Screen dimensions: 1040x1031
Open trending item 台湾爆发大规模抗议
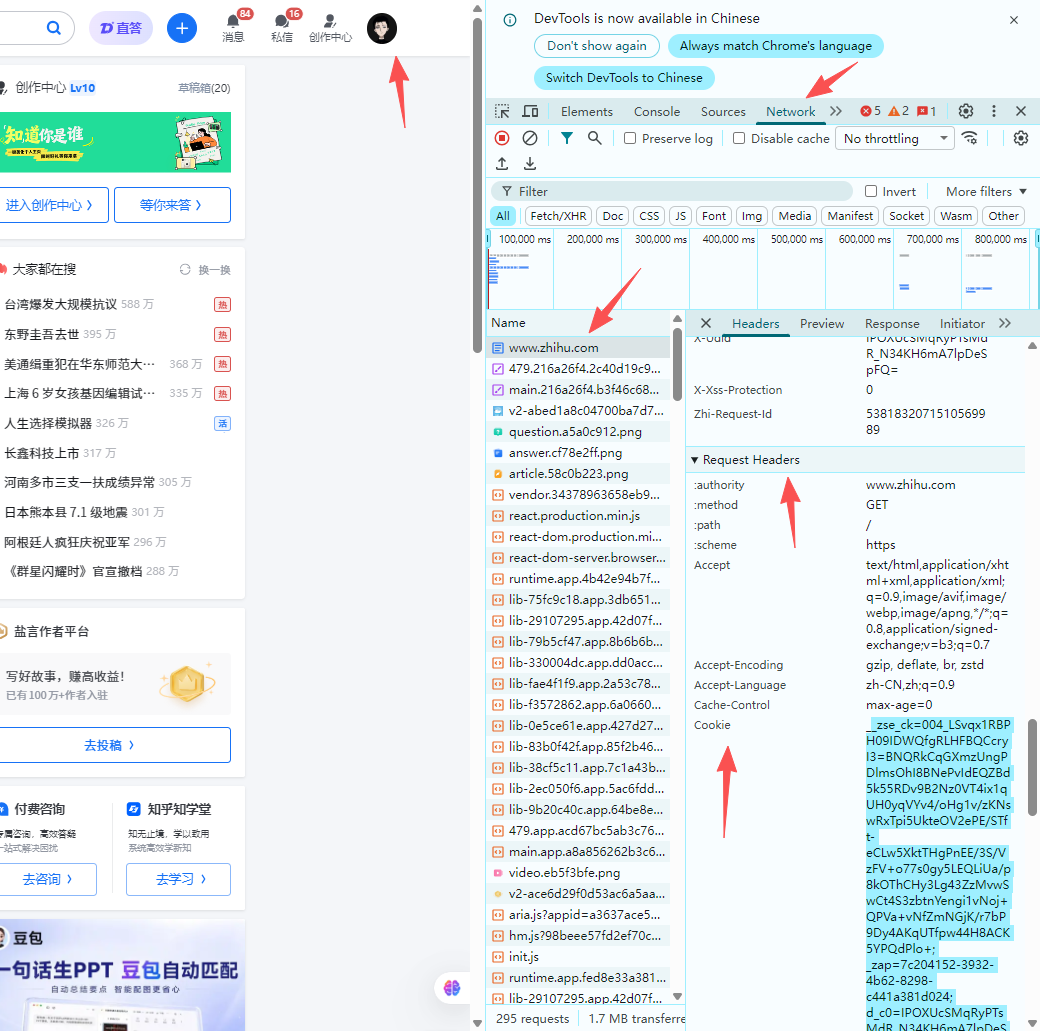point(61,304)
